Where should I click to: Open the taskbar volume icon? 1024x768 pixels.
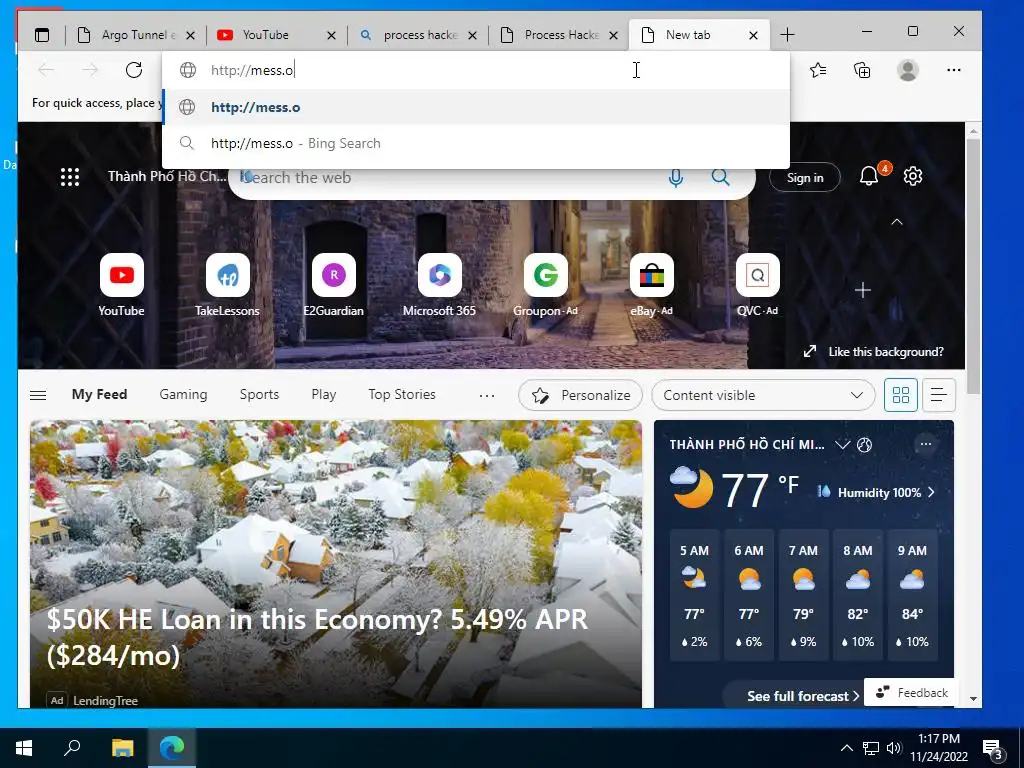(x=893, y=748)
